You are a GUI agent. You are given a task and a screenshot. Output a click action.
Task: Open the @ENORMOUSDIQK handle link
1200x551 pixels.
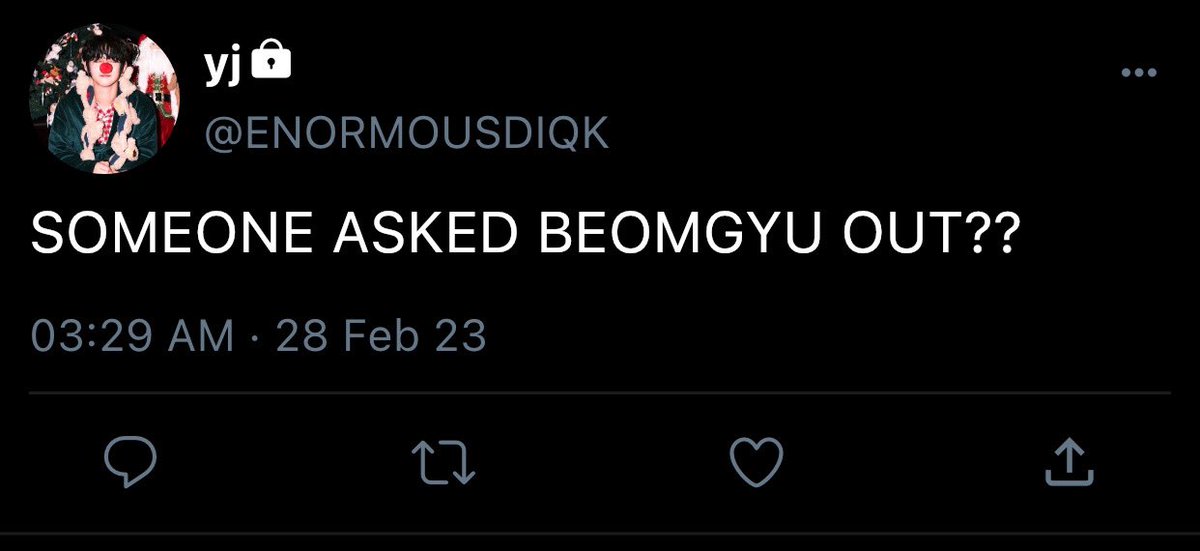coord(406,133)
